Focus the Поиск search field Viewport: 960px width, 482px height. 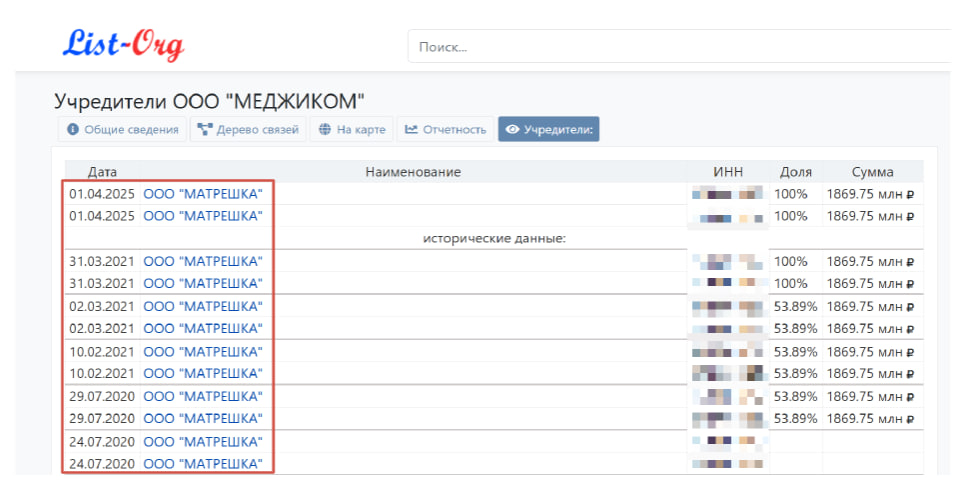point(680,47)
